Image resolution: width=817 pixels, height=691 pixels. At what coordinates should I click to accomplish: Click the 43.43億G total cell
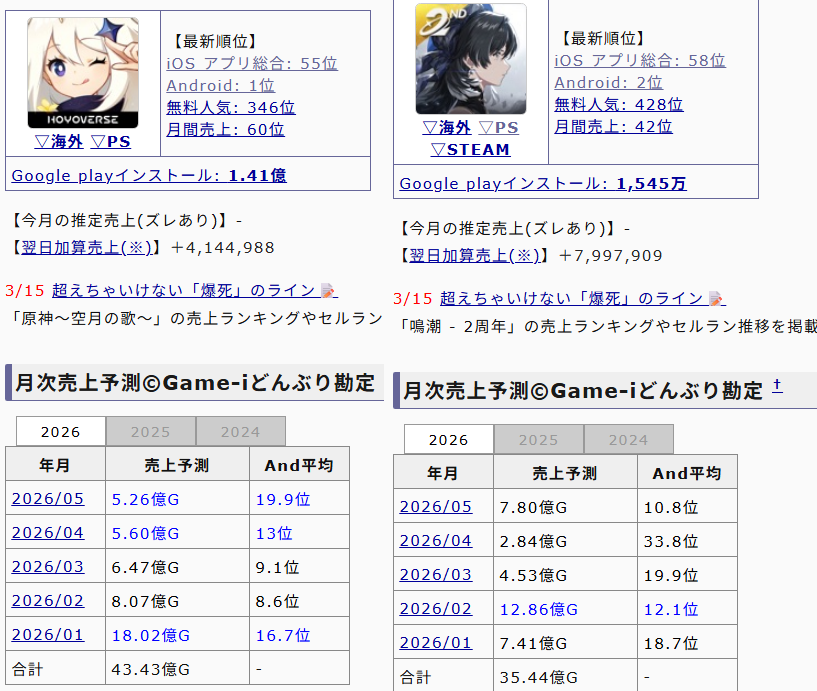177,668
